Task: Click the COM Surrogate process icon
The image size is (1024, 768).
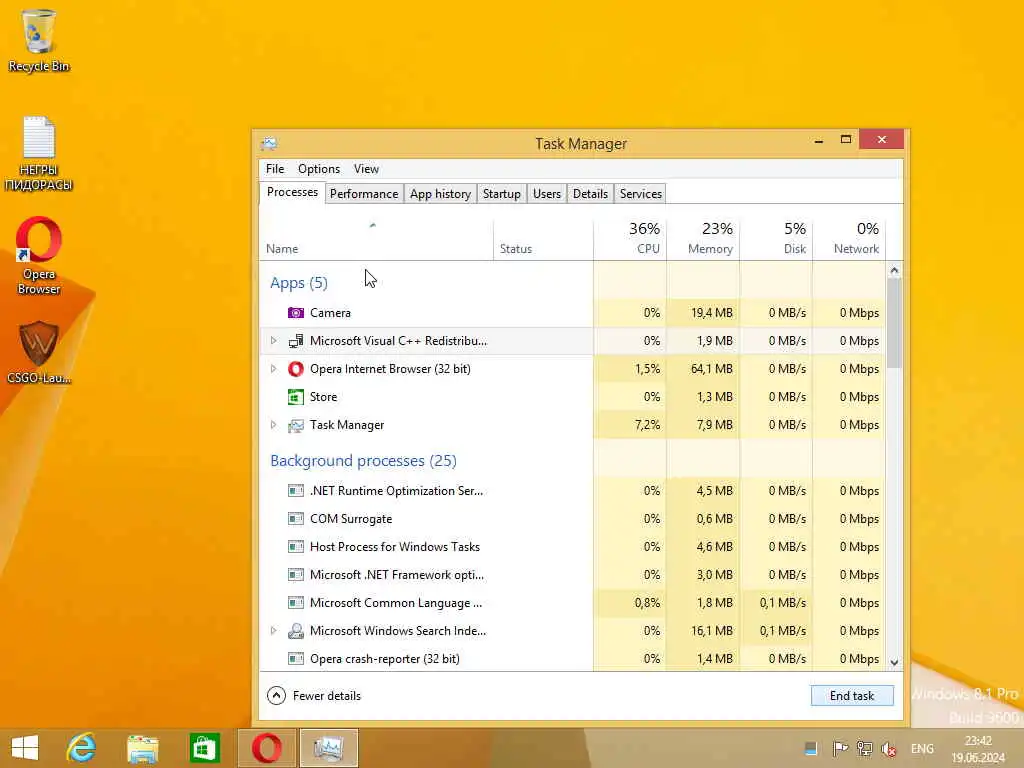Action: (296, 519)
